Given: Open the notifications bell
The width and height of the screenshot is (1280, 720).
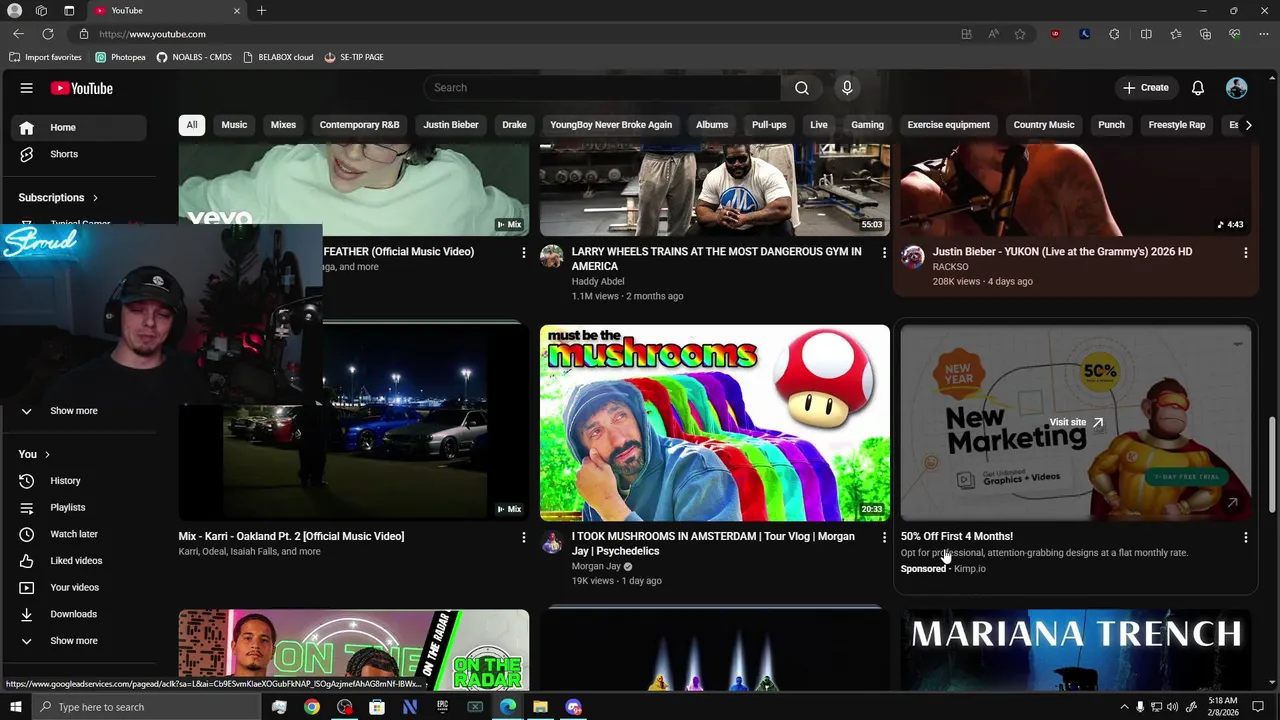Looking at the screenshot, I should tap(1198, 88).
